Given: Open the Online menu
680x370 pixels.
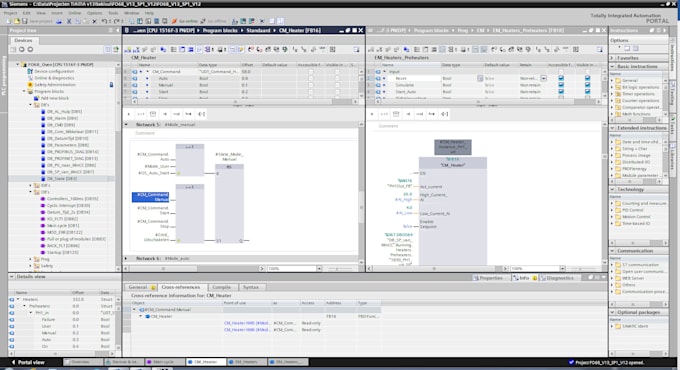Looking at the screenshot, I should coord(75,13).
